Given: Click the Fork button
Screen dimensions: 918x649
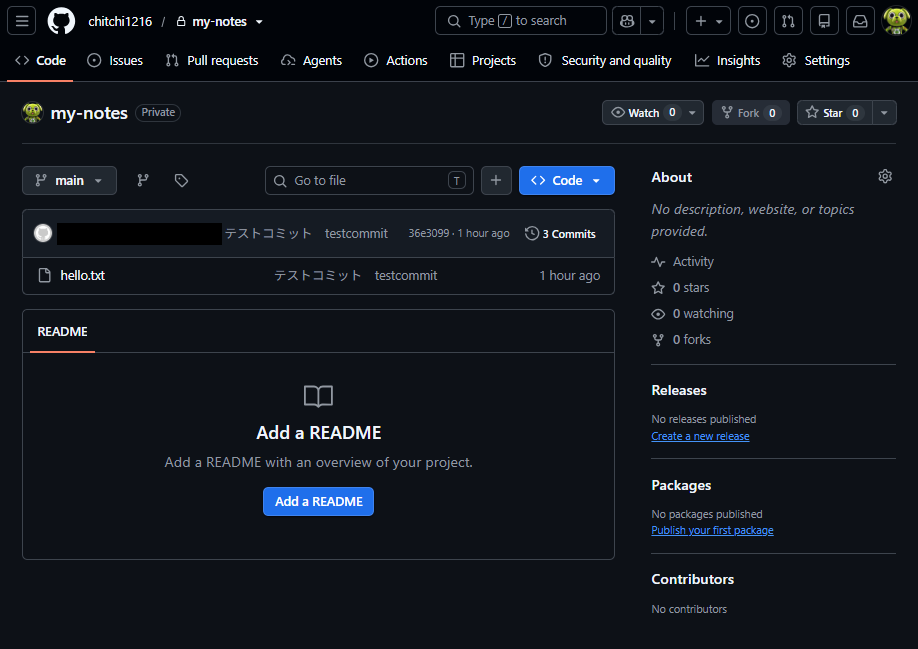Looking at the screenshot, I should point(751,113).
